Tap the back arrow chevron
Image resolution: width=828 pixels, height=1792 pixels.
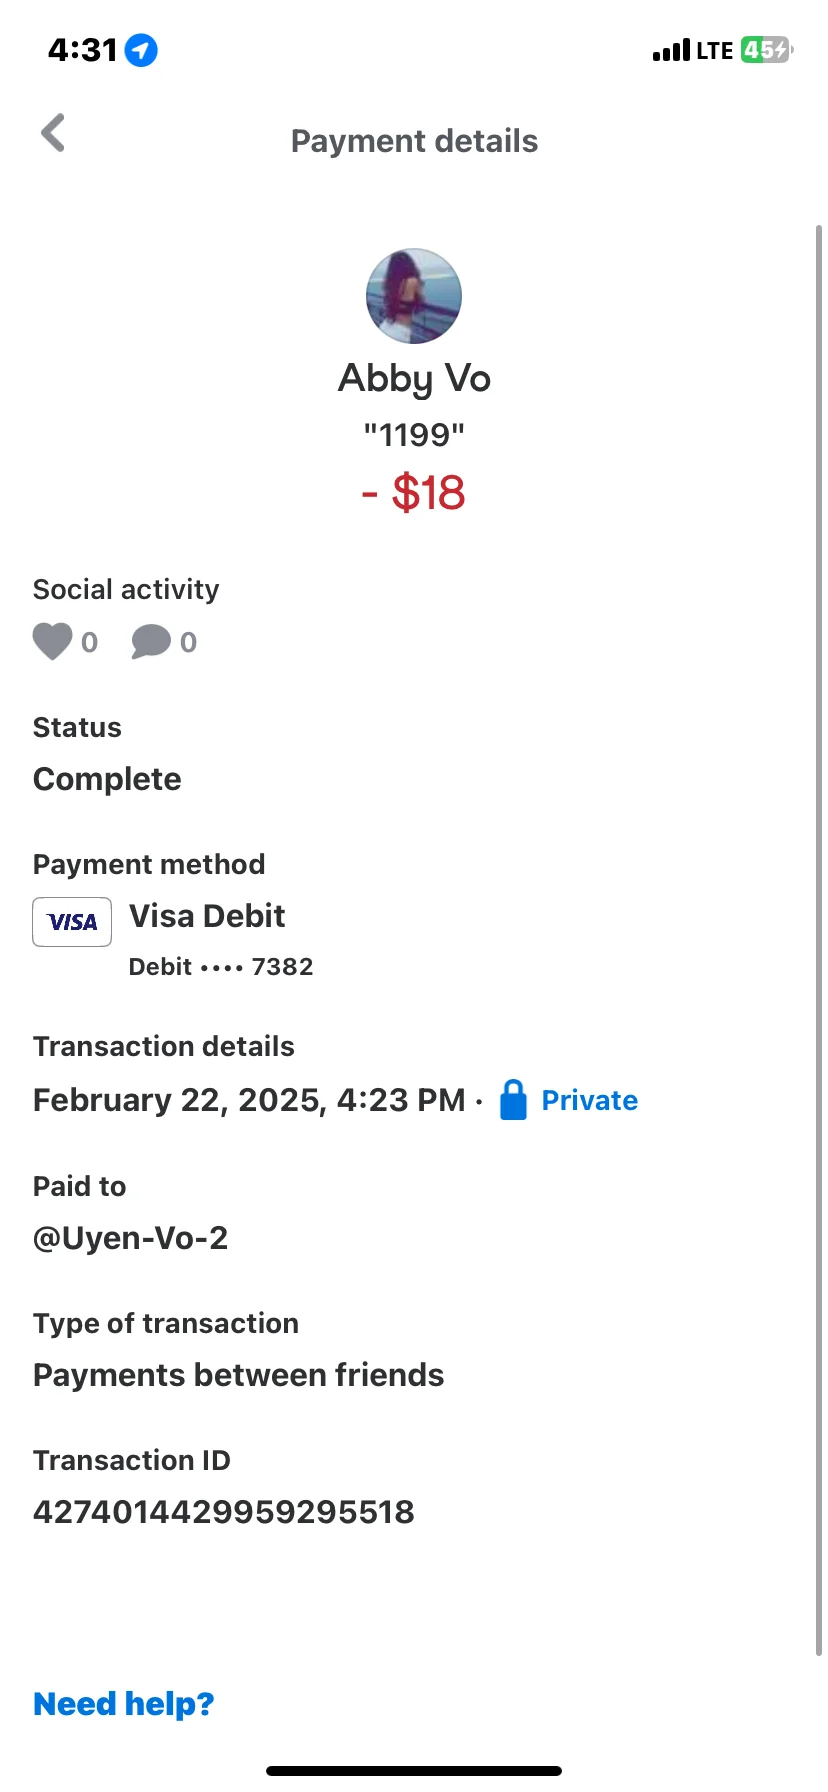pyautogui.click(x=54, y=133)
